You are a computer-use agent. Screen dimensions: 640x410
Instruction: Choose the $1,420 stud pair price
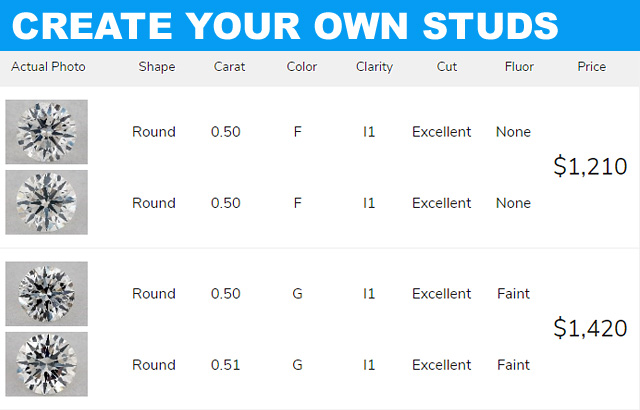pyautogui.click(x=590, y=328)
